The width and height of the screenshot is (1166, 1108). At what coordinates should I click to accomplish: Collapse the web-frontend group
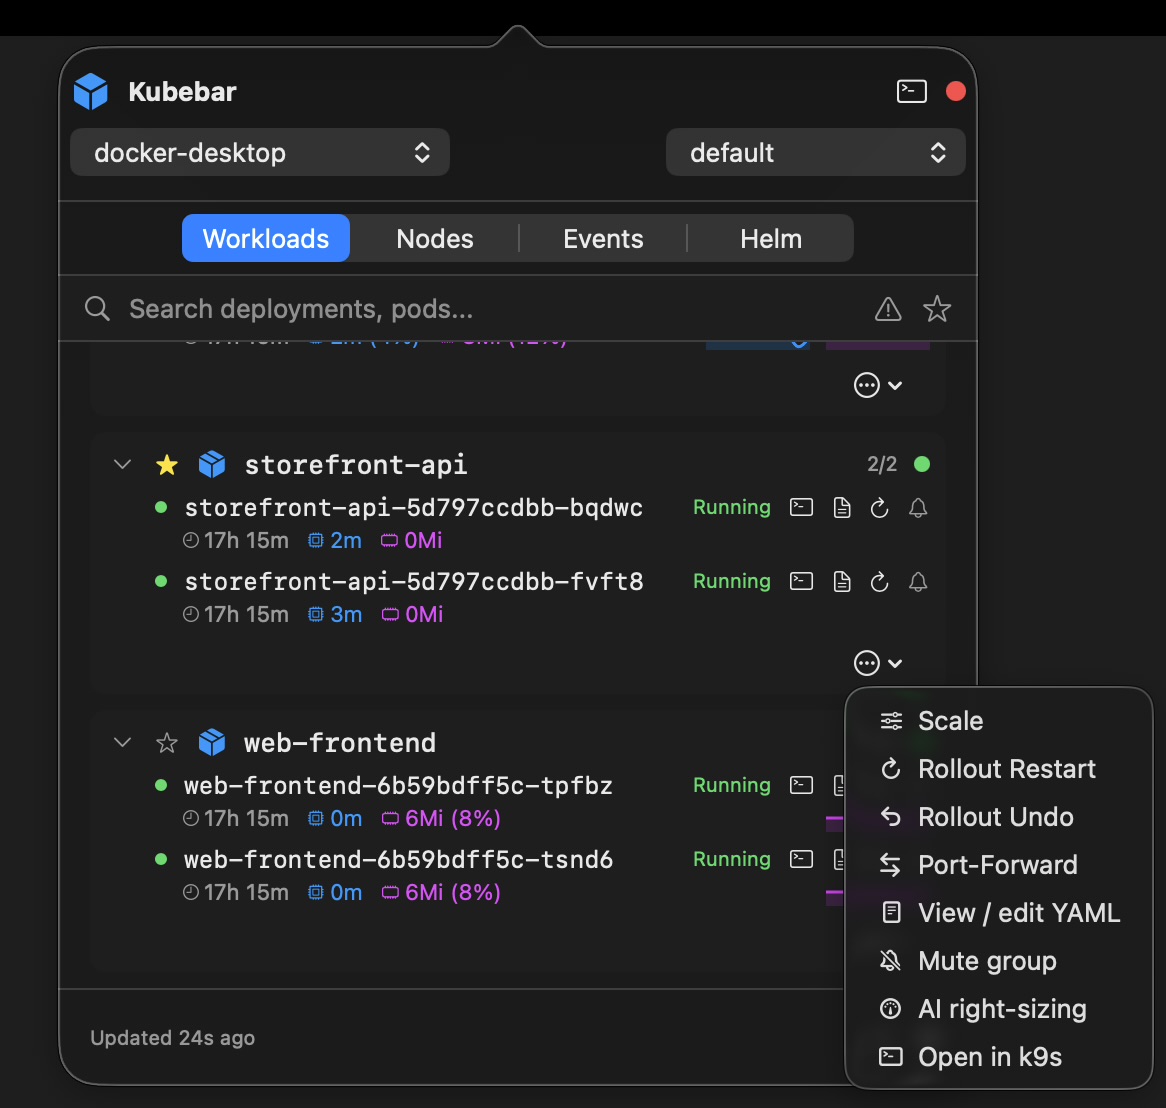tap(123, 742)
